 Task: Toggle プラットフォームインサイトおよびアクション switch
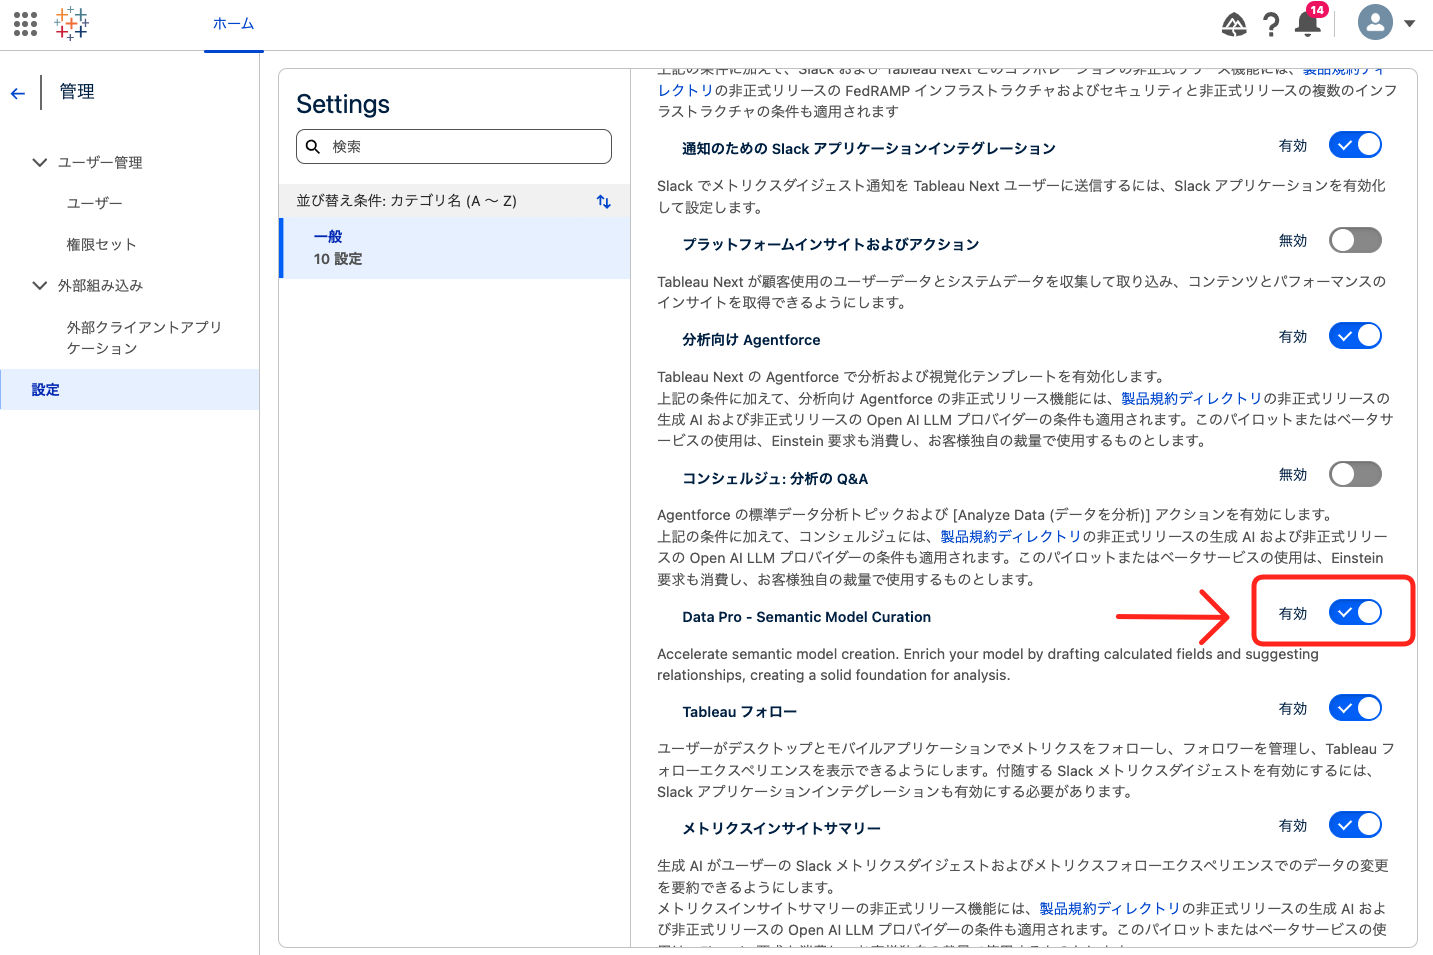[x=1355, y=240]
